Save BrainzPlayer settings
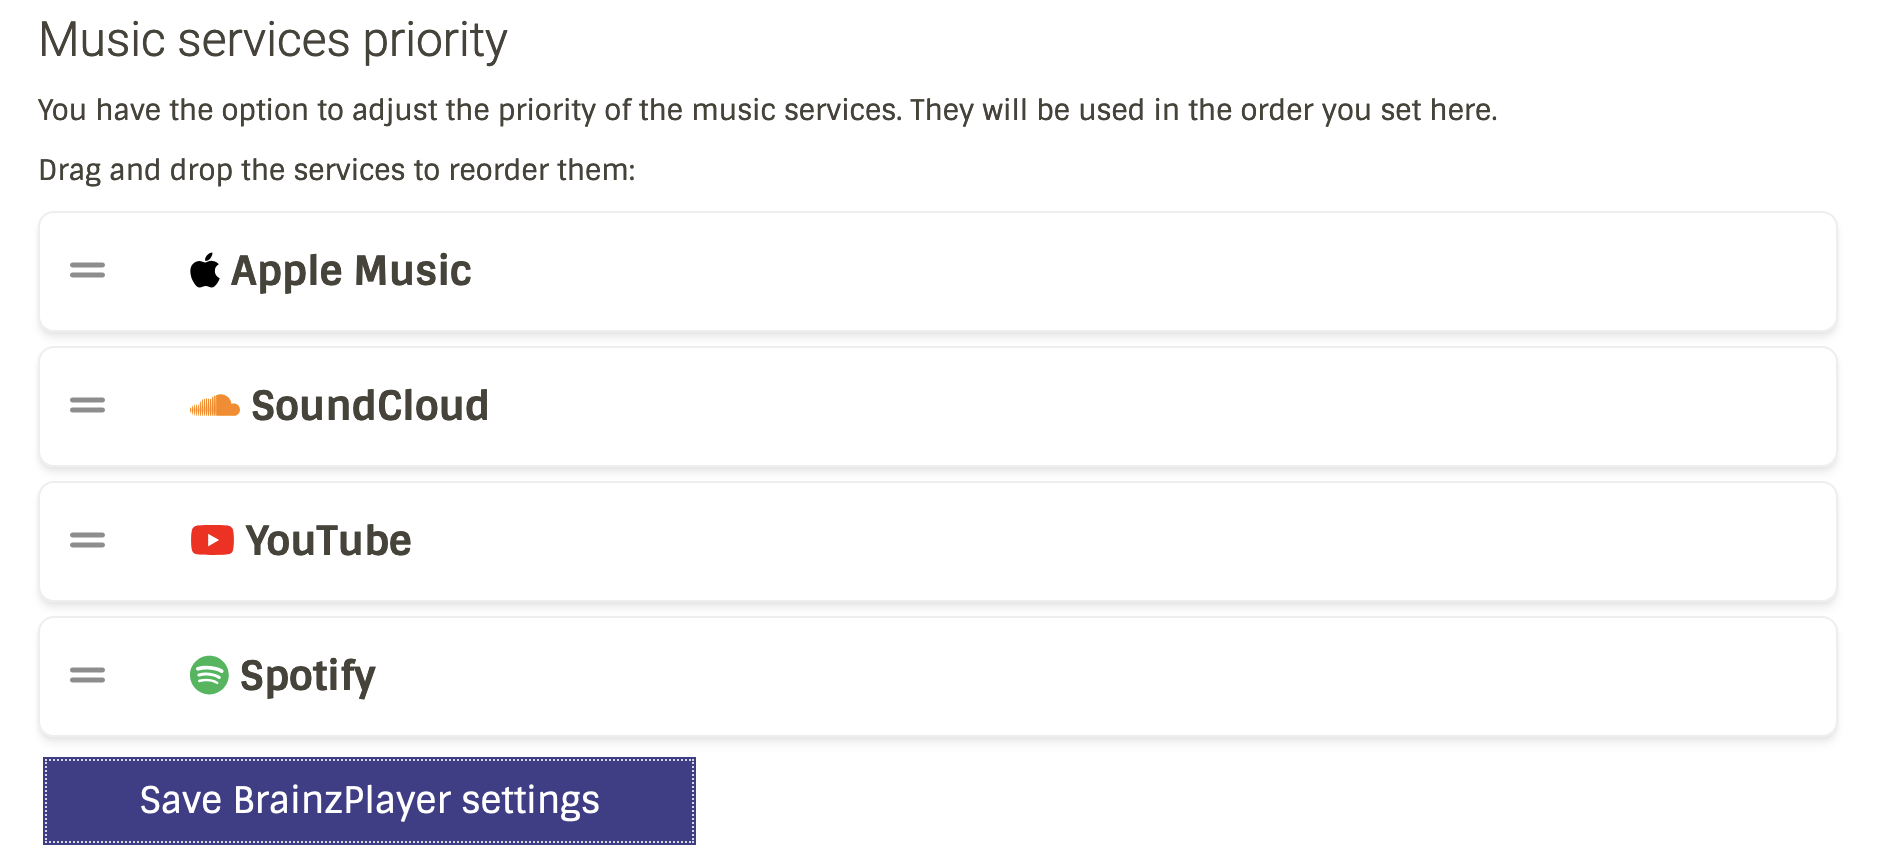1882x866 pixels. point(369,801)
